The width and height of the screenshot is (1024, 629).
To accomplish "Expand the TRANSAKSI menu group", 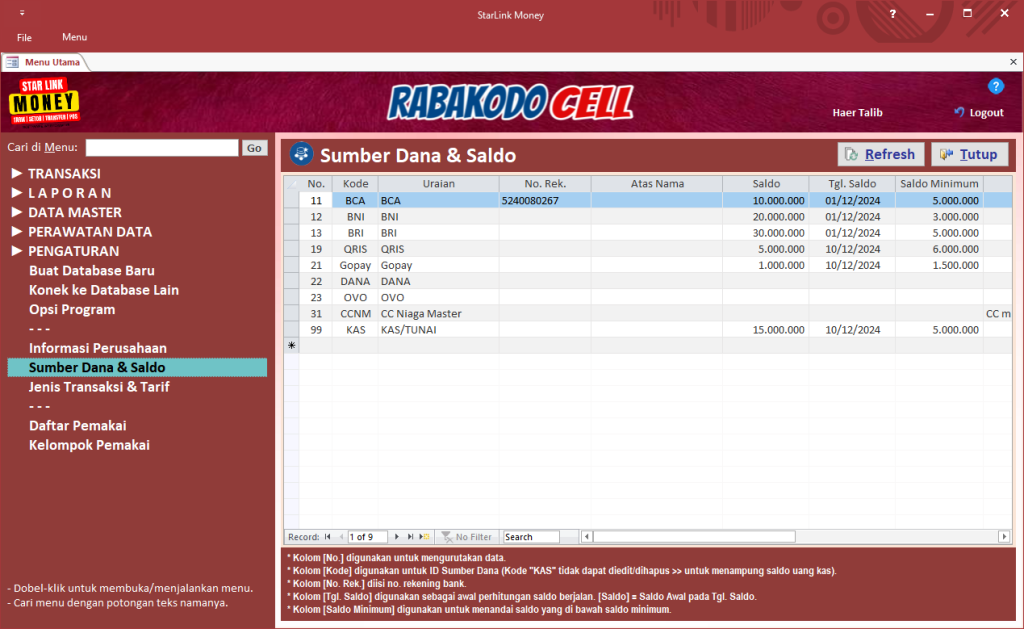I will (x=17, y=173).
